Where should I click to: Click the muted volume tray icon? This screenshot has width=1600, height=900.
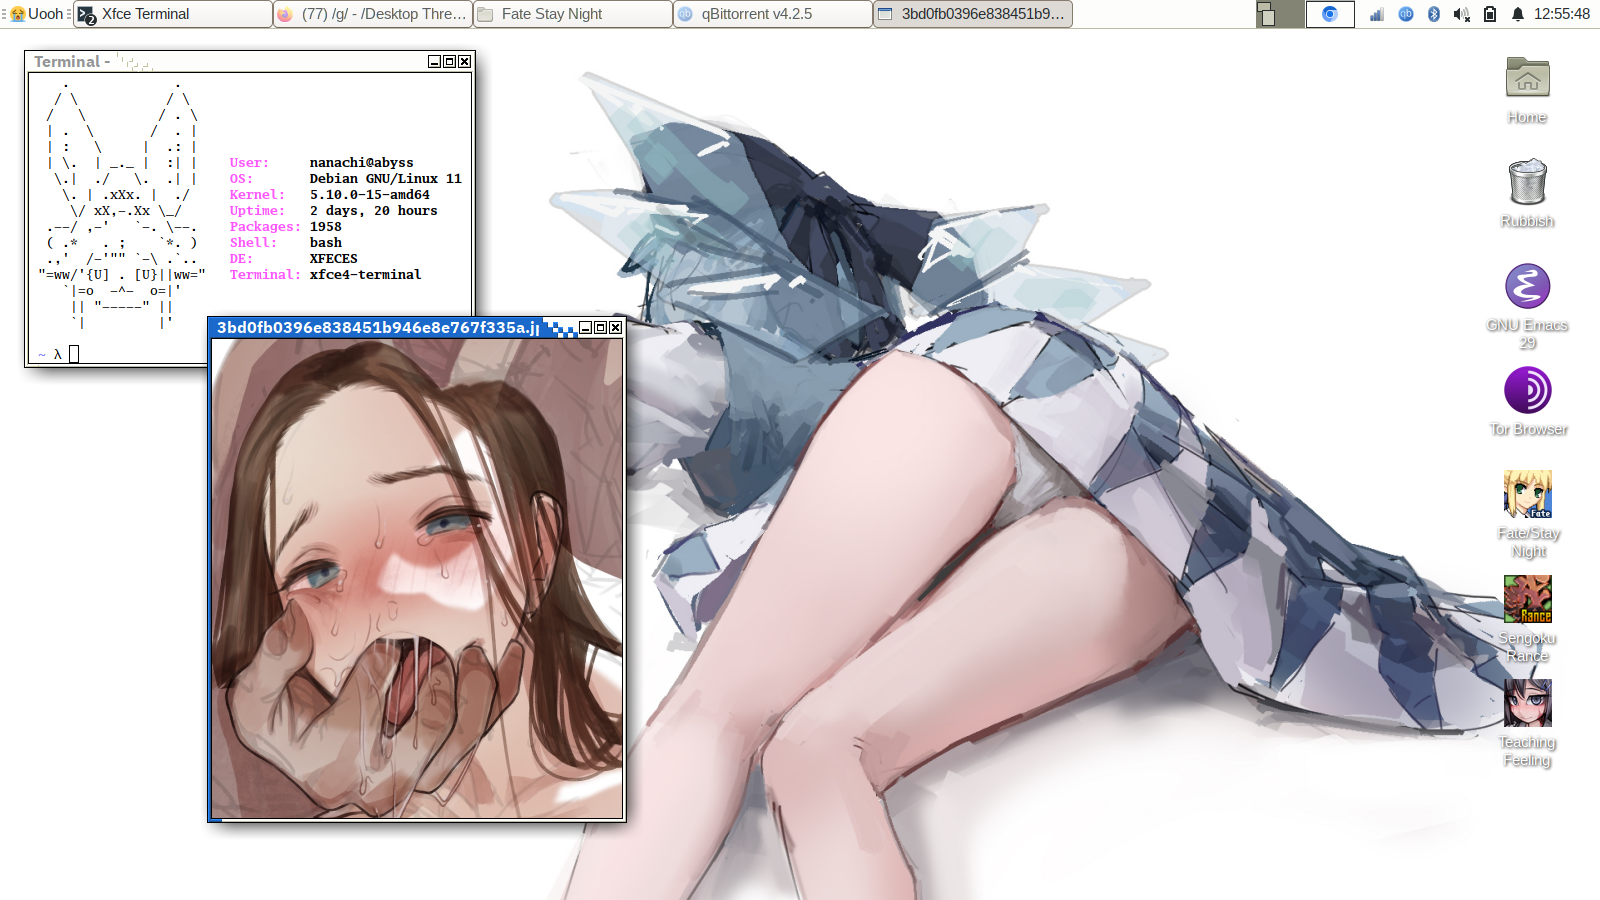1462,14
